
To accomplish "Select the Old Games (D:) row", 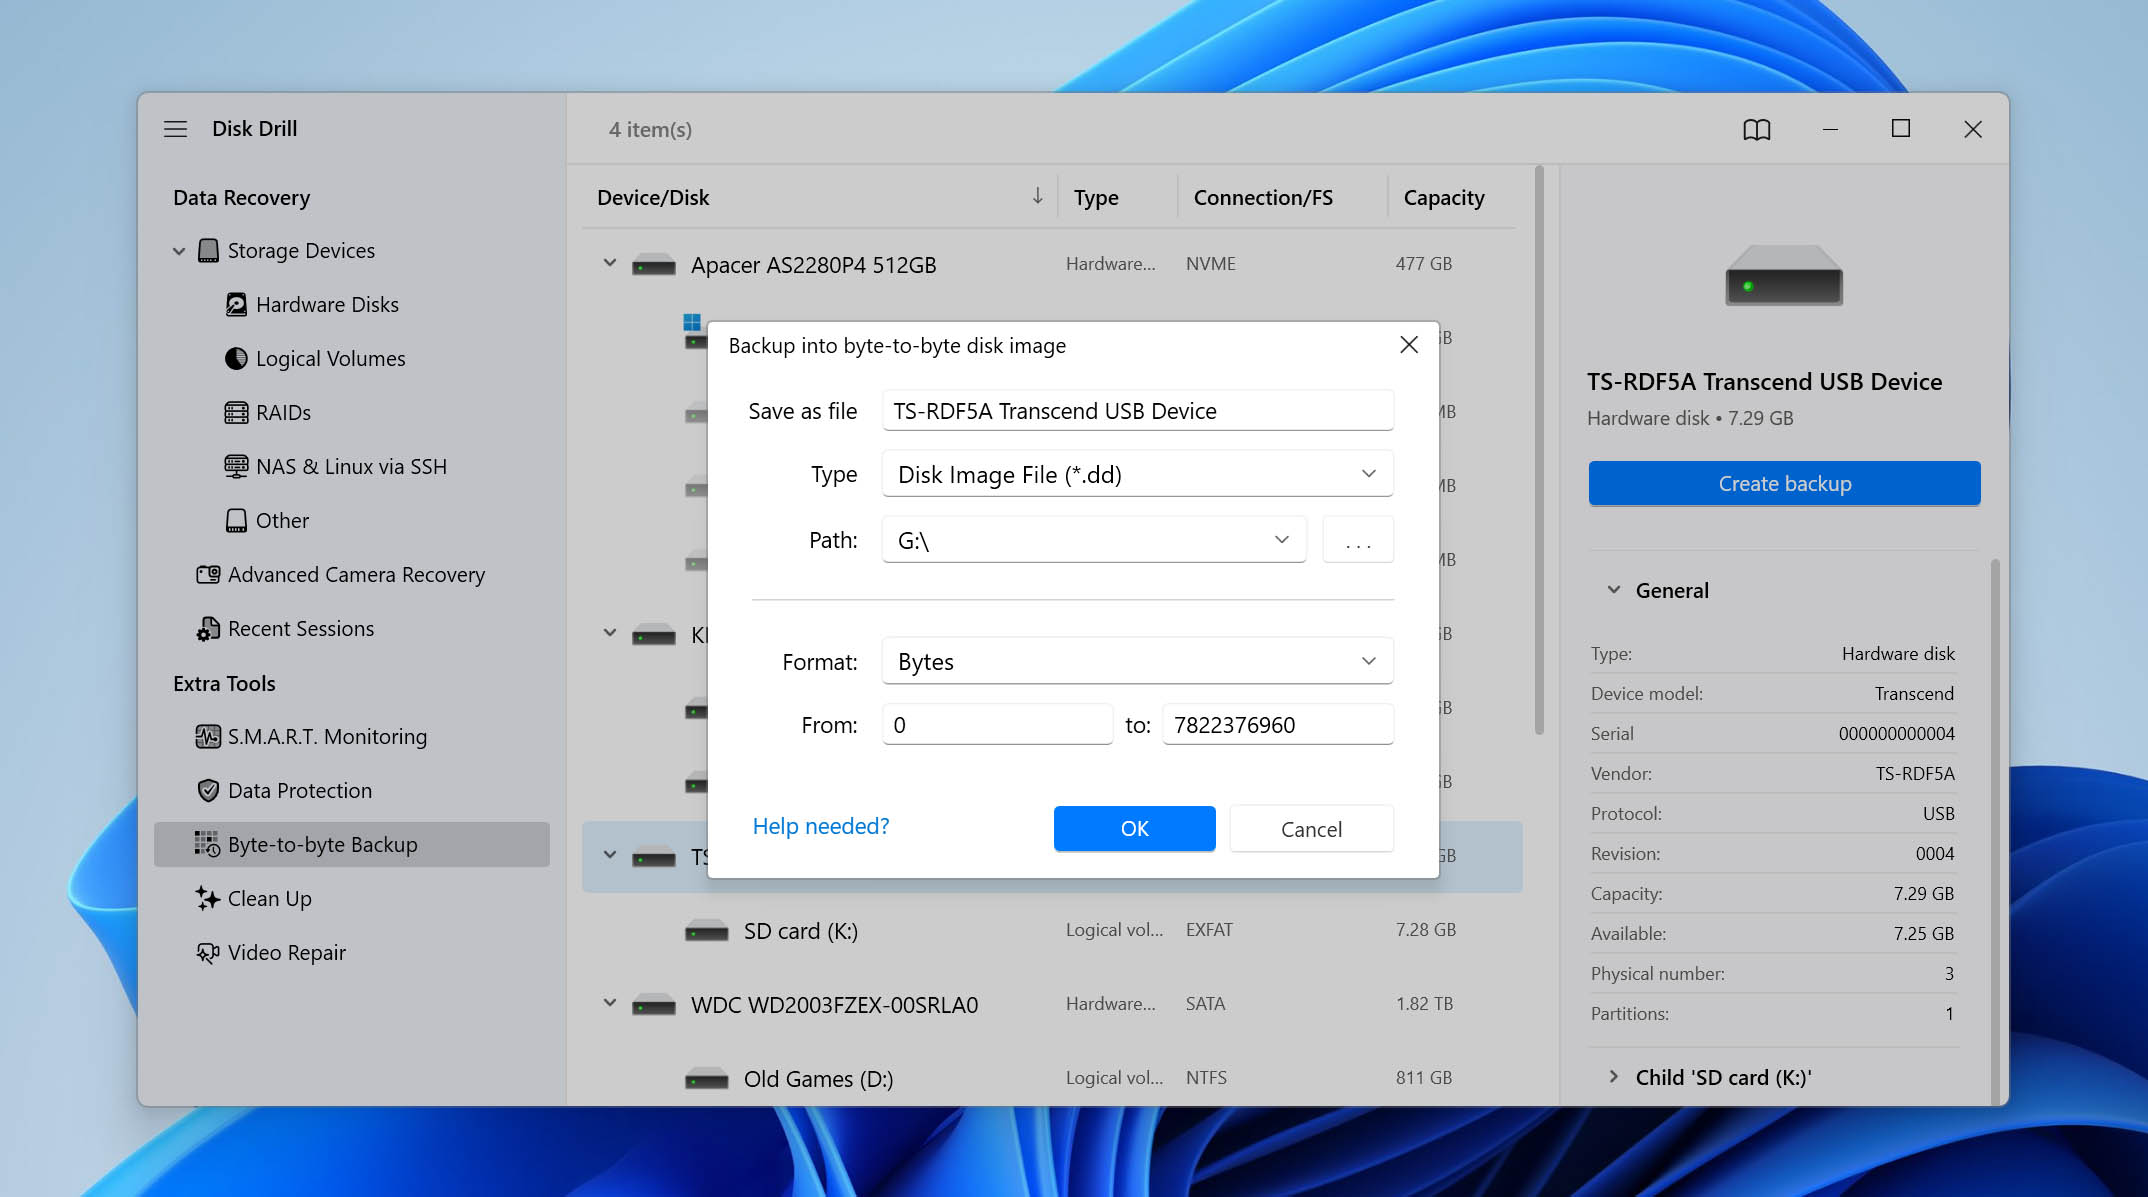I will coord(1052,1078).
